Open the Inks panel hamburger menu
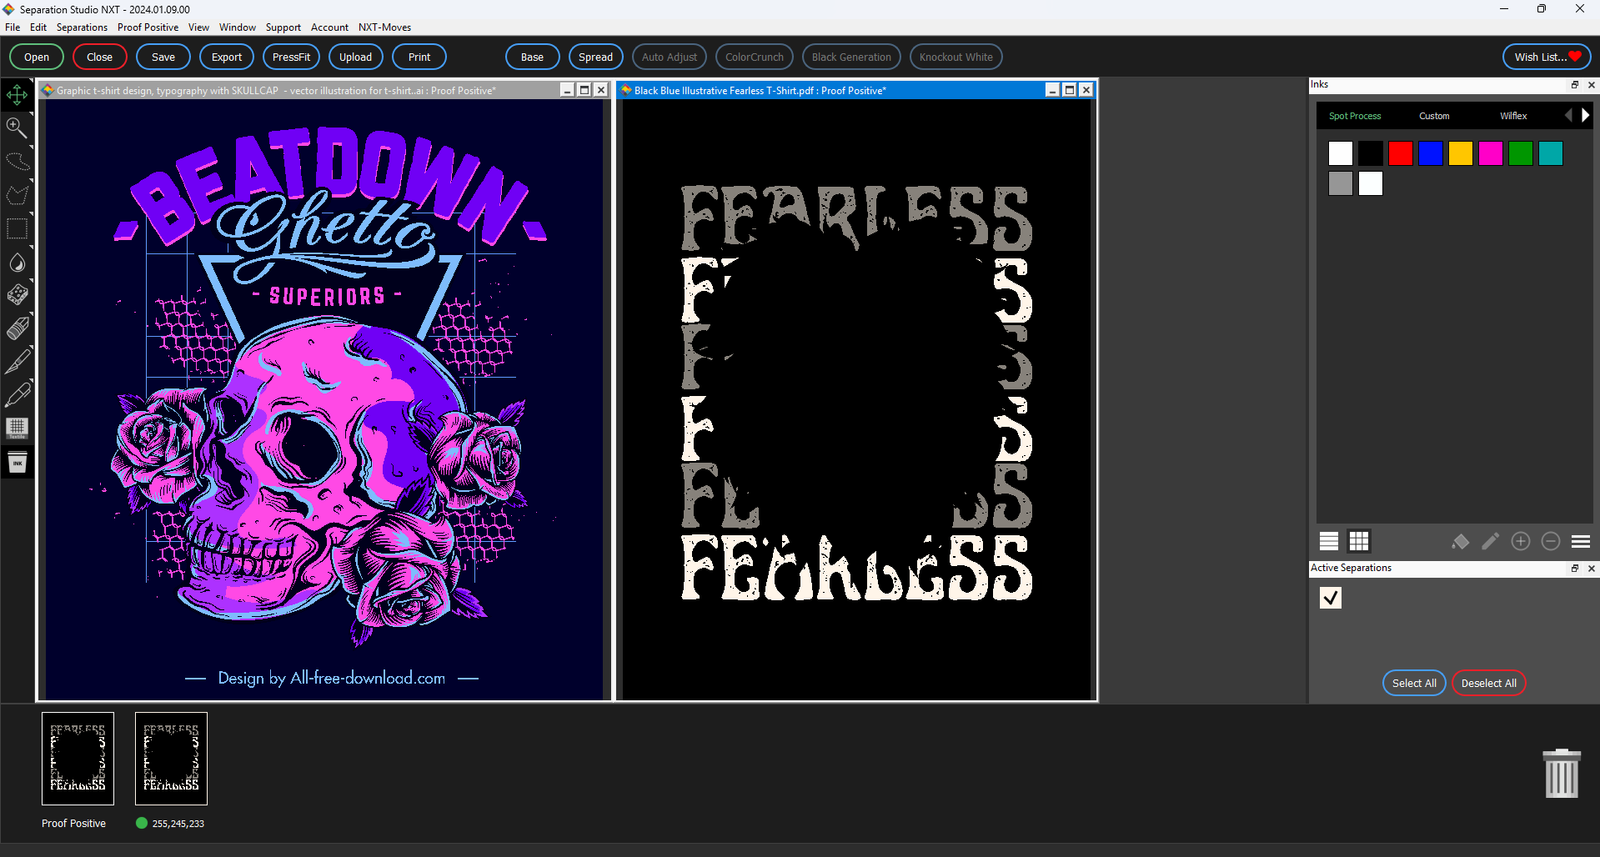 (x=1581, y=541)
